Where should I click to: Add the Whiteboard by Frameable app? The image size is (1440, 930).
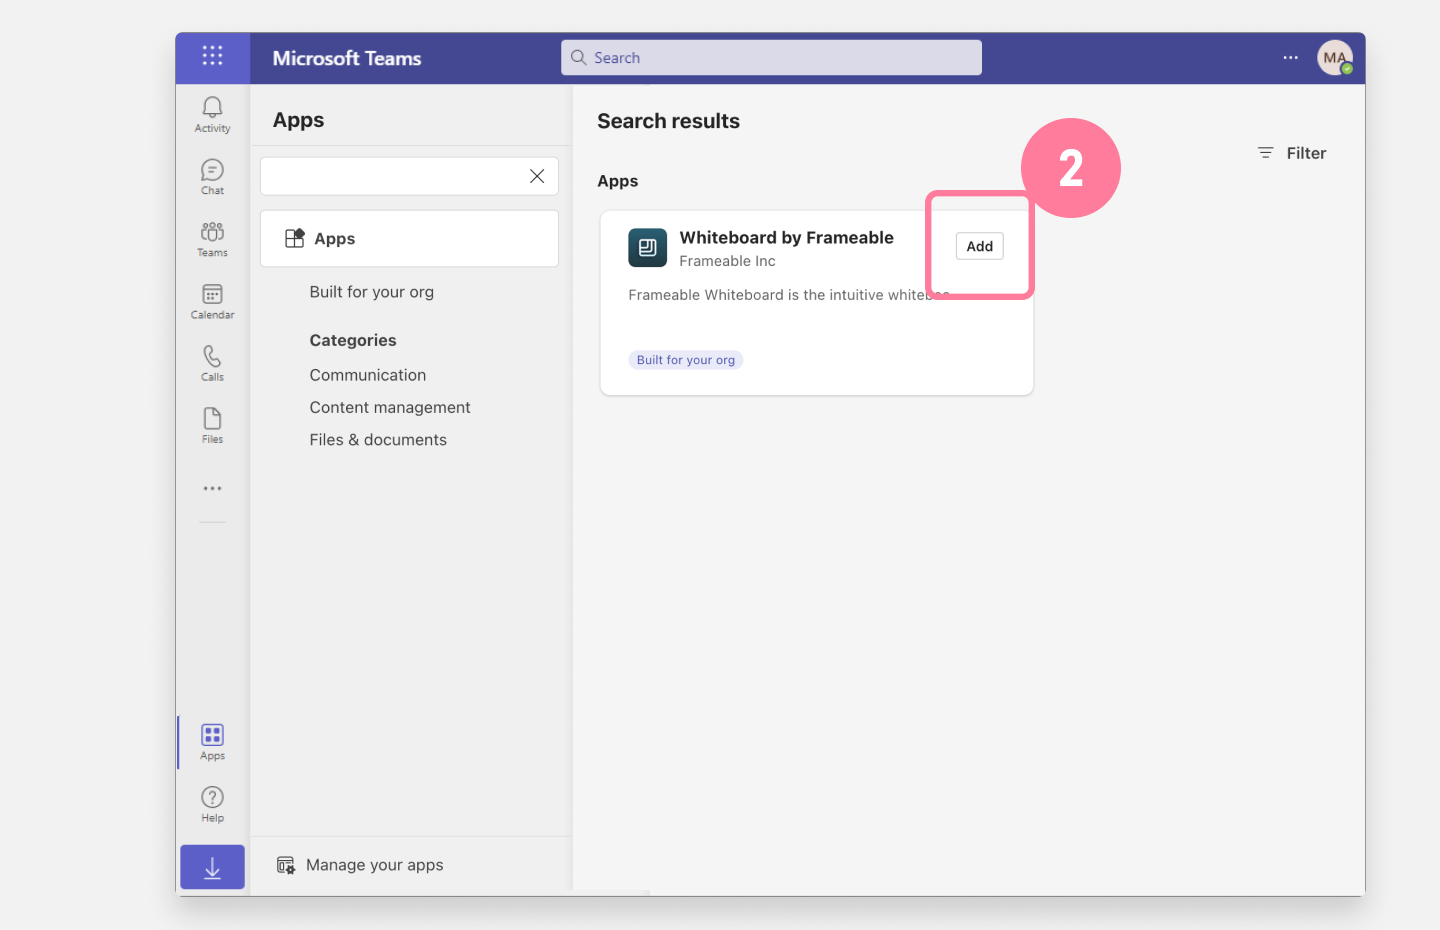pos(979,246)
